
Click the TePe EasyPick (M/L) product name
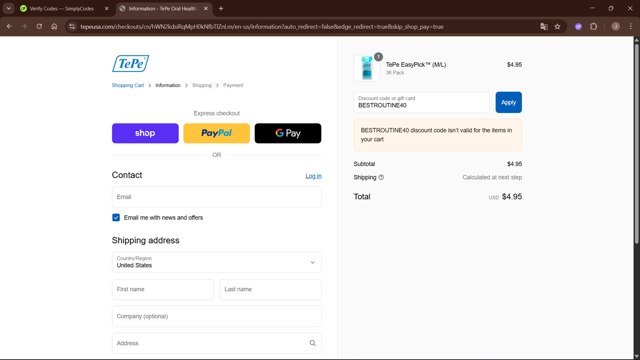(416, 64)
